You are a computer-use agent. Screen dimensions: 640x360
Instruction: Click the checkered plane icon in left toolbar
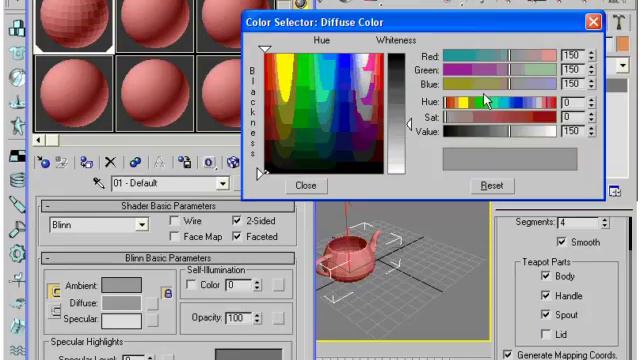[x=17, y=155]
